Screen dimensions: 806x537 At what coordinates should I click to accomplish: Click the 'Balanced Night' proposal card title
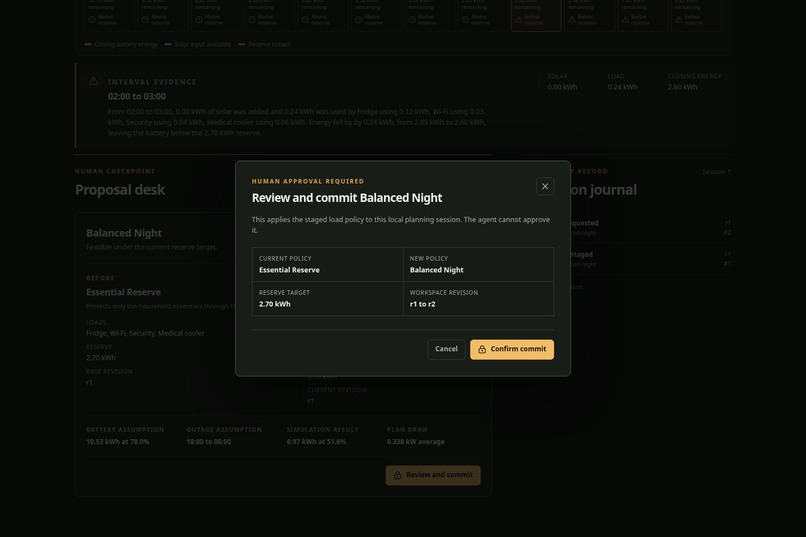(124, 233)
